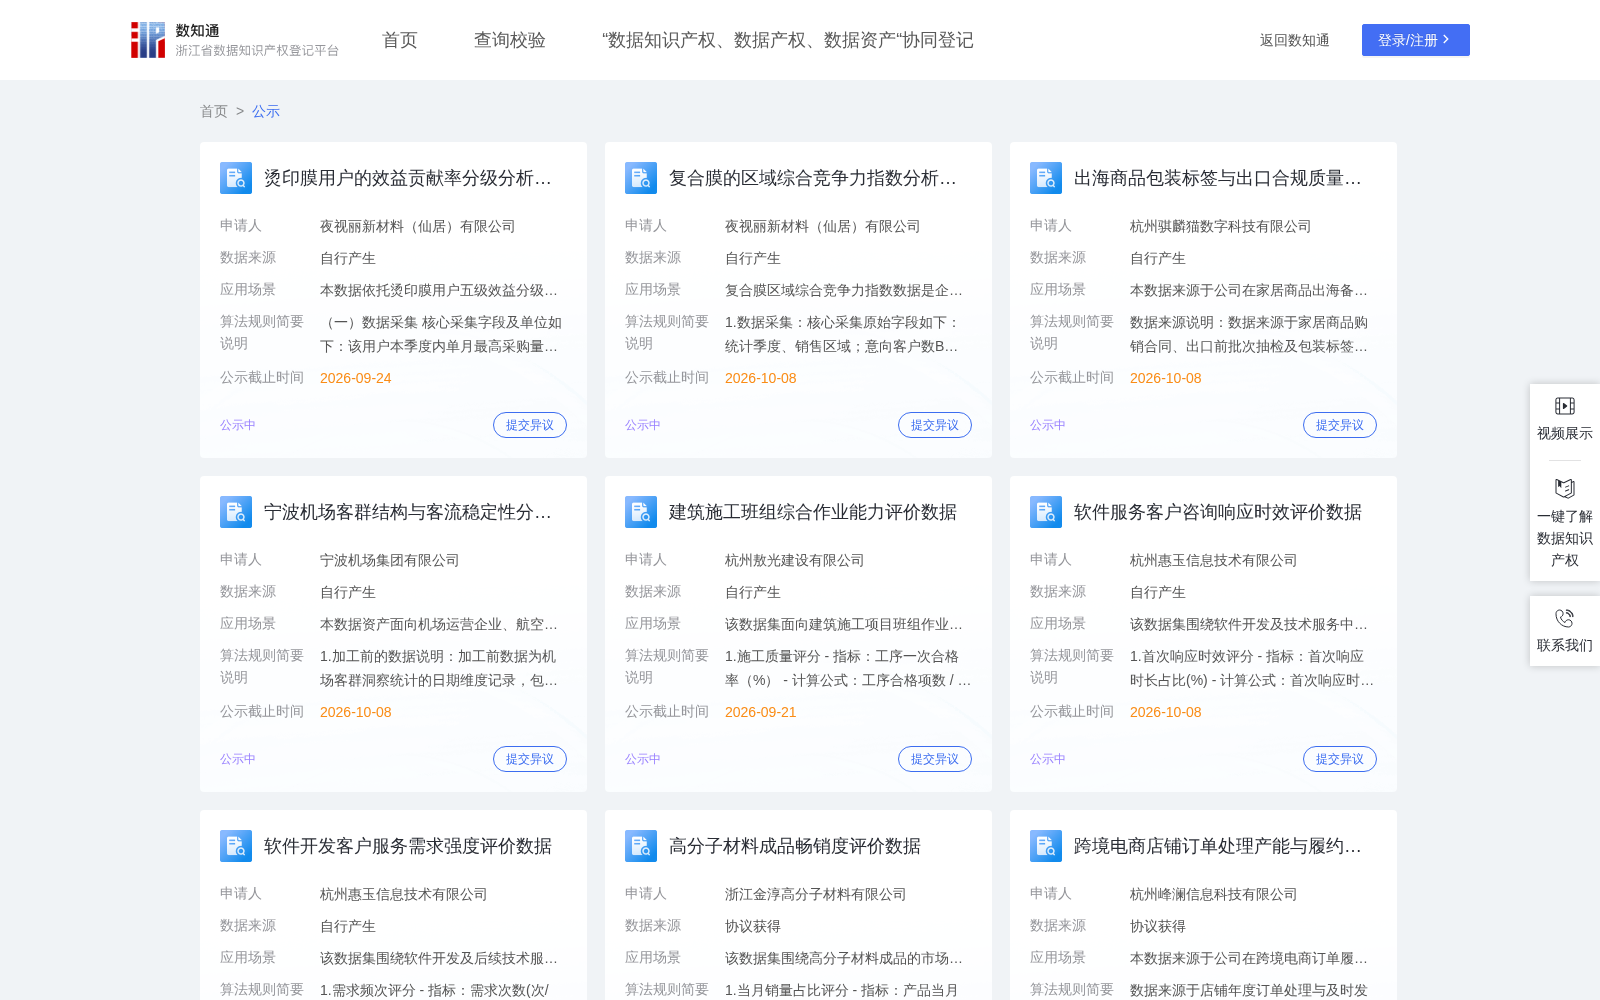The image size is (1600, 1000).
Task: Click applicant 浙江金淳高分子材料有限公司
Action: point(816,894)
